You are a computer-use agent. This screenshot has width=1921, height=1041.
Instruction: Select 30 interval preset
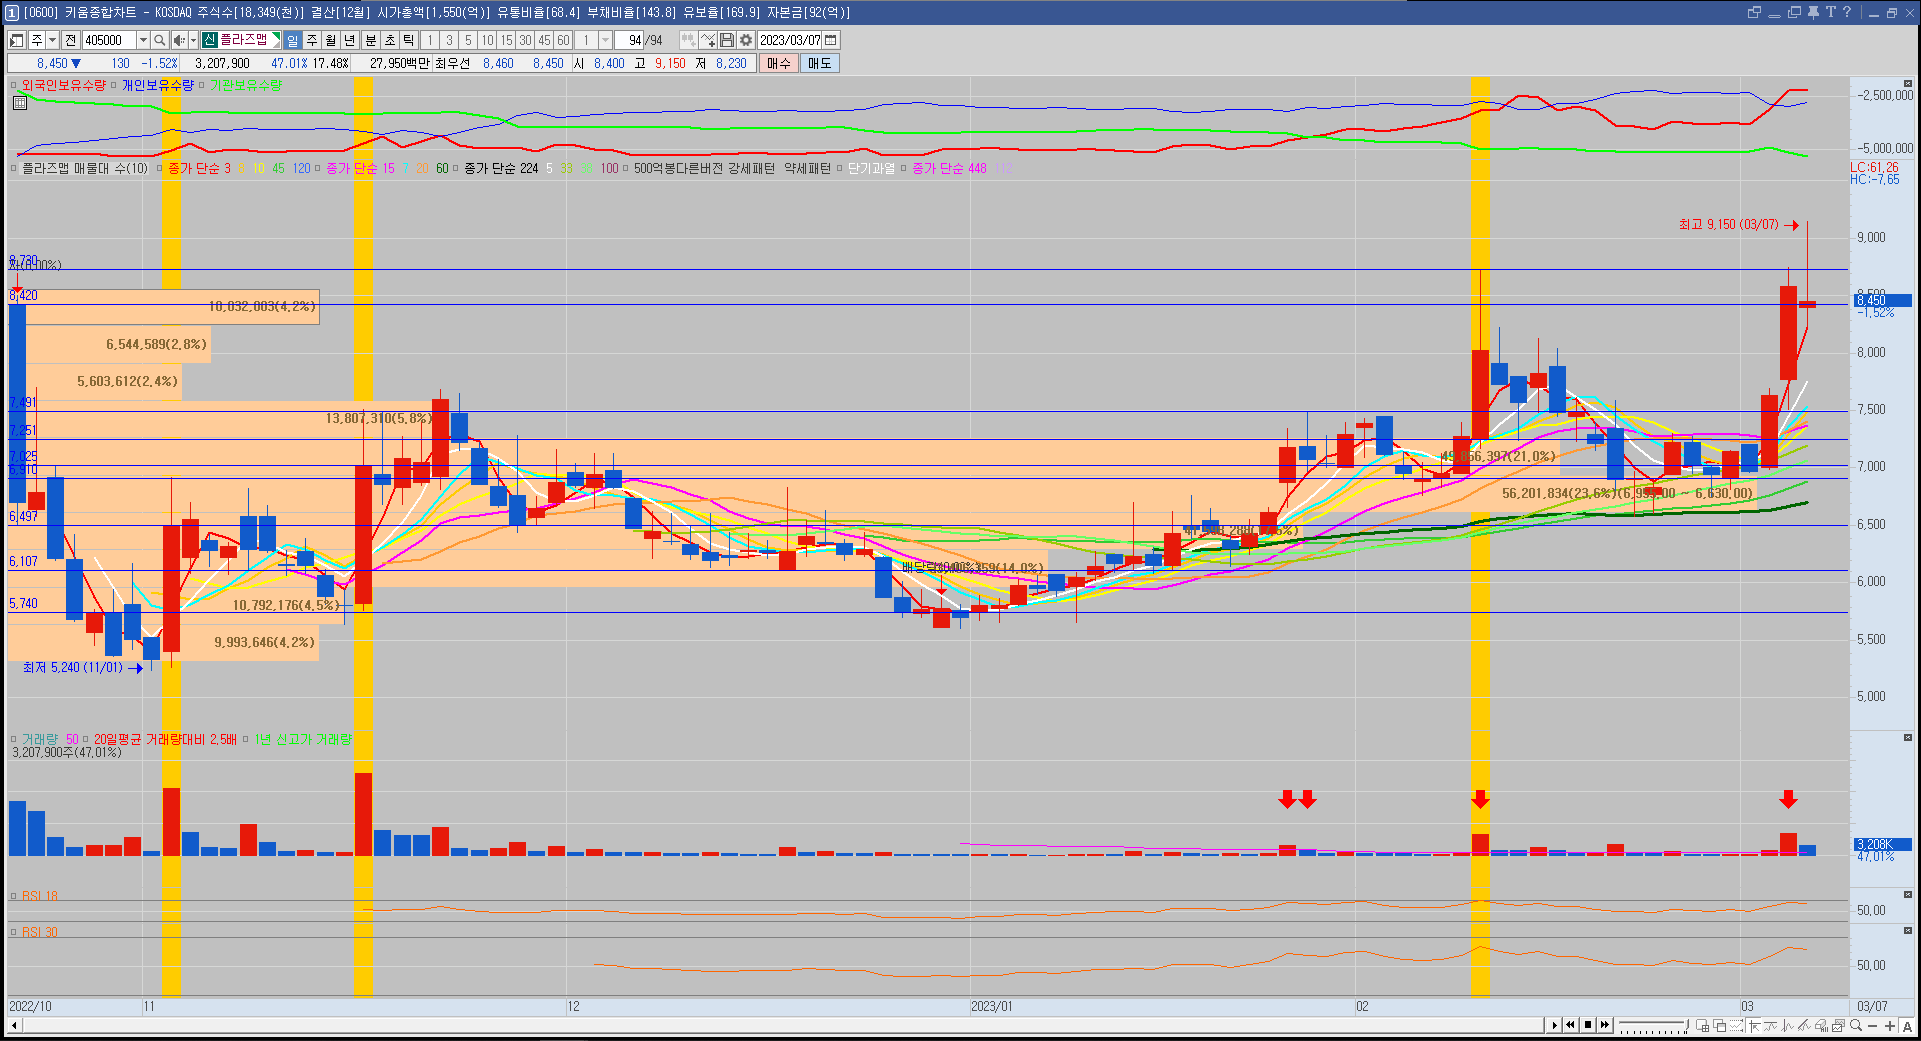[x=525, y=40]
